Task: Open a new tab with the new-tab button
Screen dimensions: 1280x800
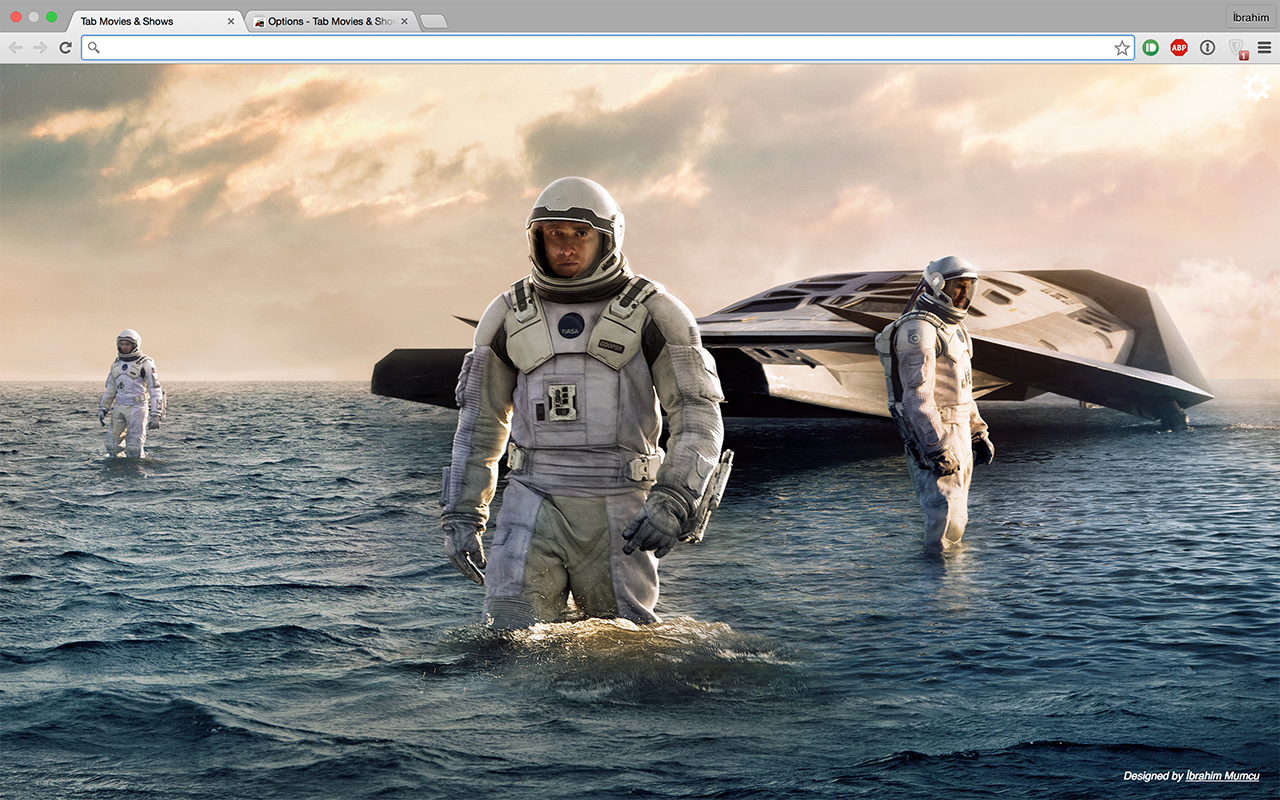Action: [x=433, y=22]
